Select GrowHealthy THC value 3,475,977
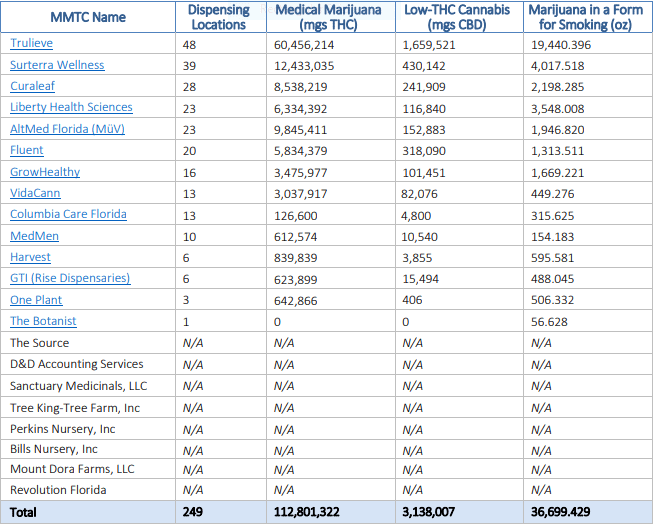The height and width of the screenshot is (525, 654). coord(301,173)
